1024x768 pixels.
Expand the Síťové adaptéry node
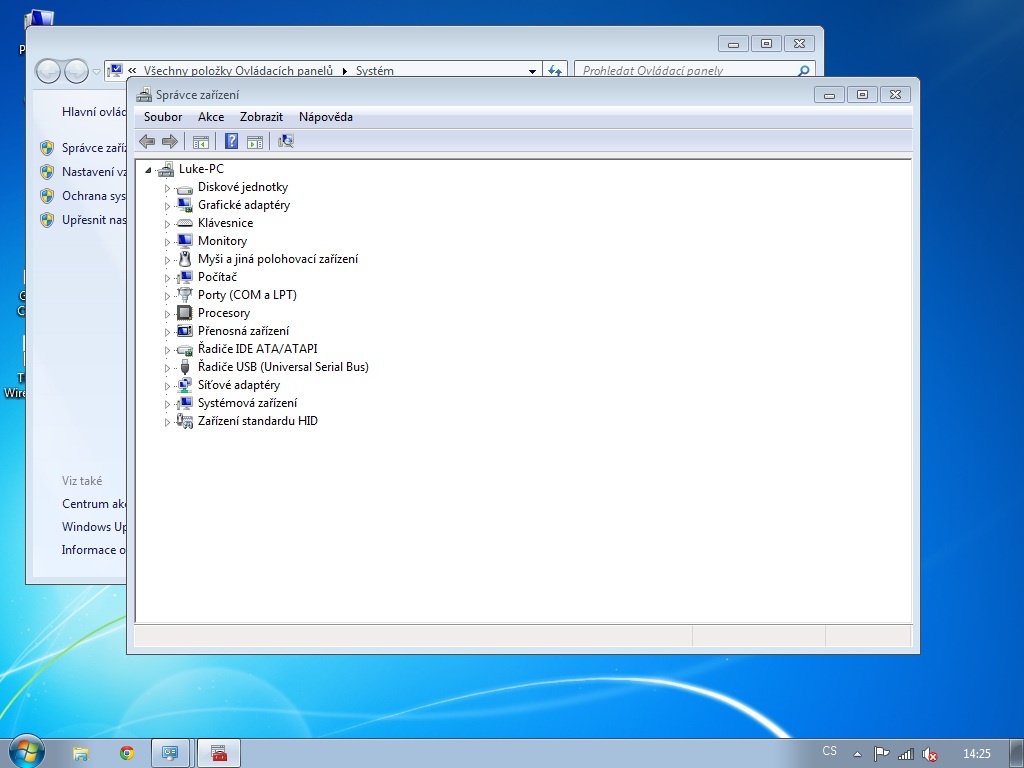[167, 386]
